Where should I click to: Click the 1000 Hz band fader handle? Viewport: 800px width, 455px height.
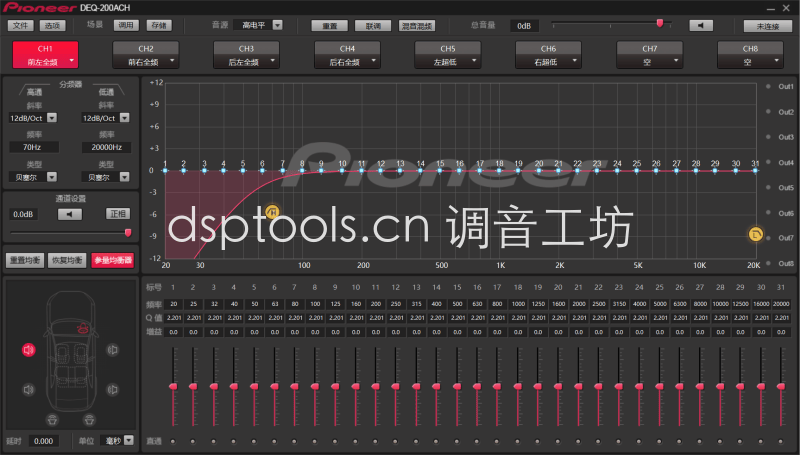click(517, 387)
